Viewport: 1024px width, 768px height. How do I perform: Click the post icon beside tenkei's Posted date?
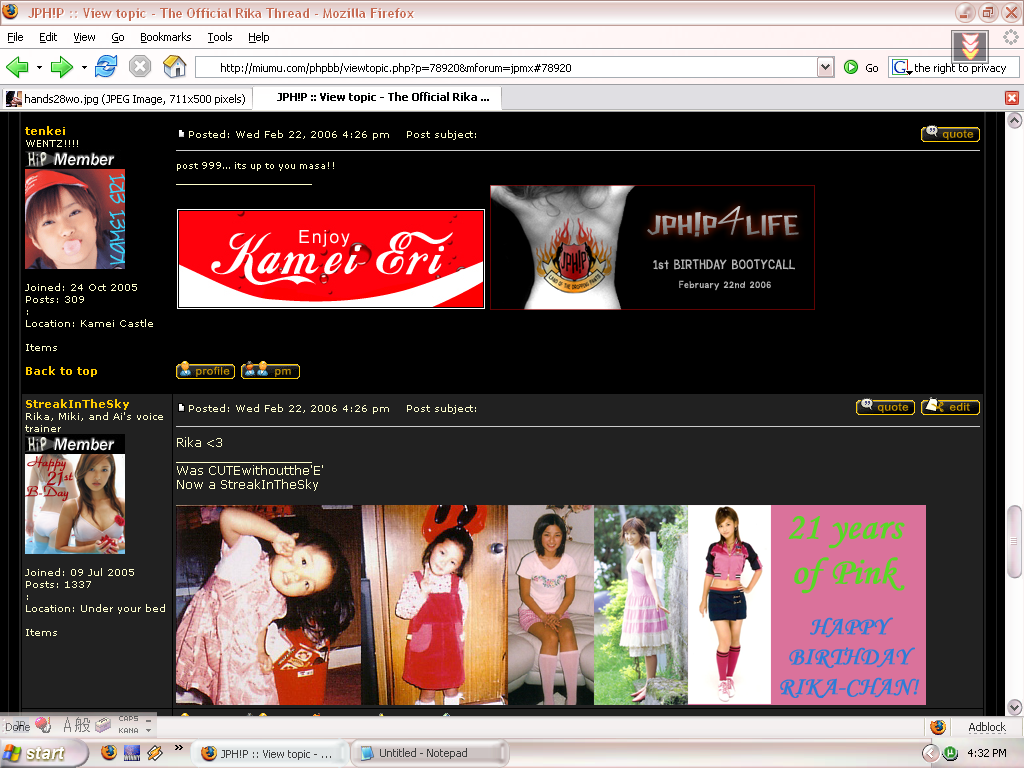coord(181,134)
